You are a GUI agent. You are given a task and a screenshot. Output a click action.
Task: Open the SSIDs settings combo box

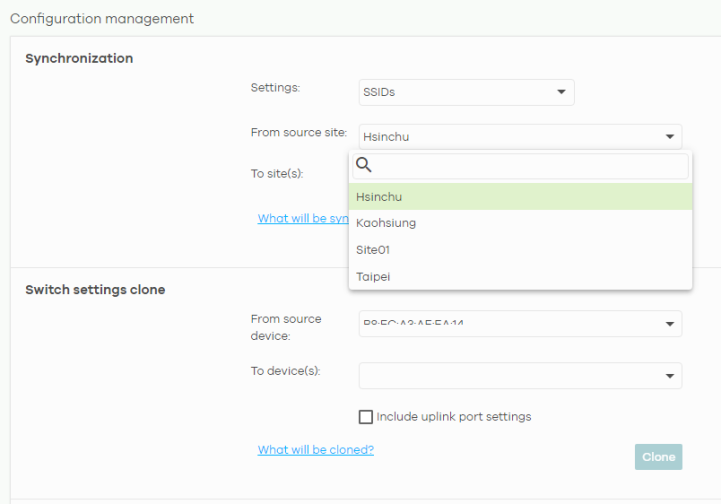tap(465, 92)
